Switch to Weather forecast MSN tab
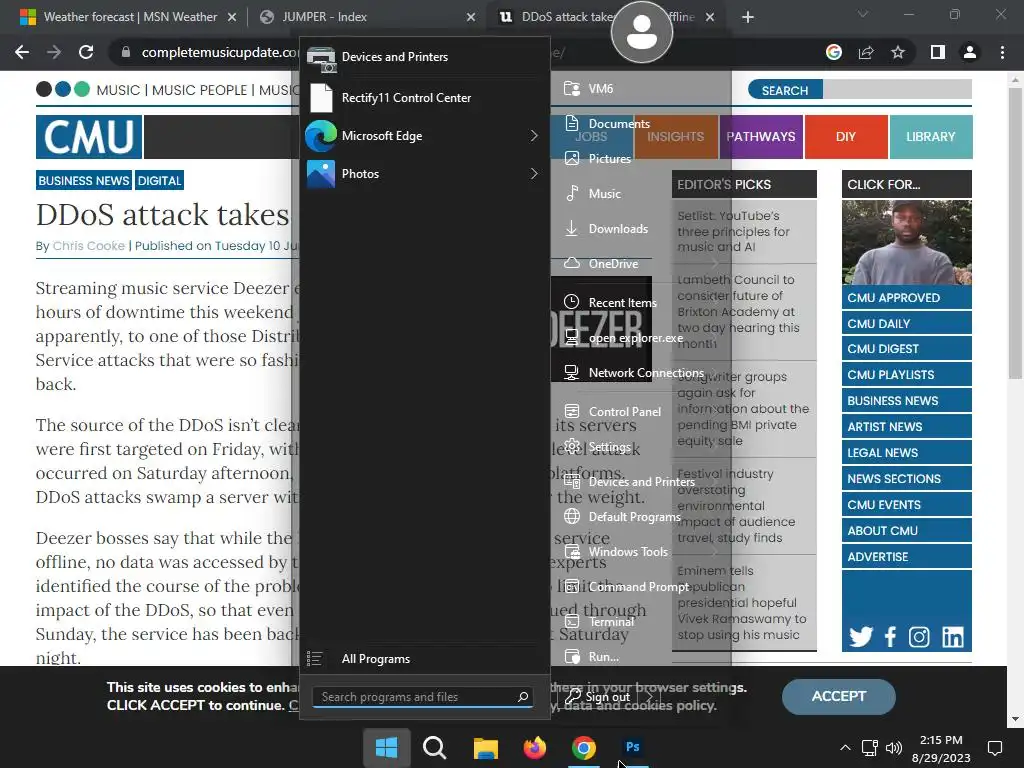This screenshot has height=768, width=1024. (x=130, y=17)
